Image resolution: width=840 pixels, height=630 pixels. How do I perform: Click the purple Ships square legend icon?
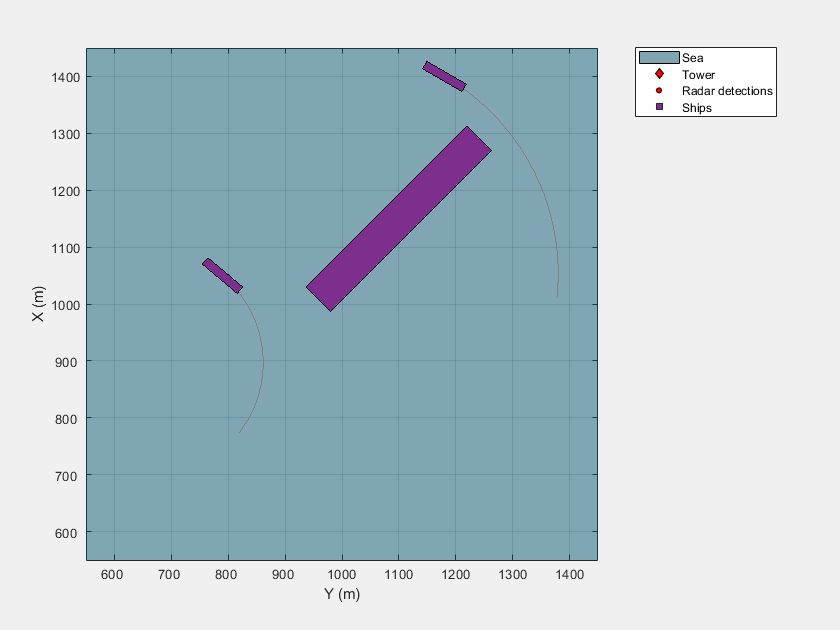point(659,107)
